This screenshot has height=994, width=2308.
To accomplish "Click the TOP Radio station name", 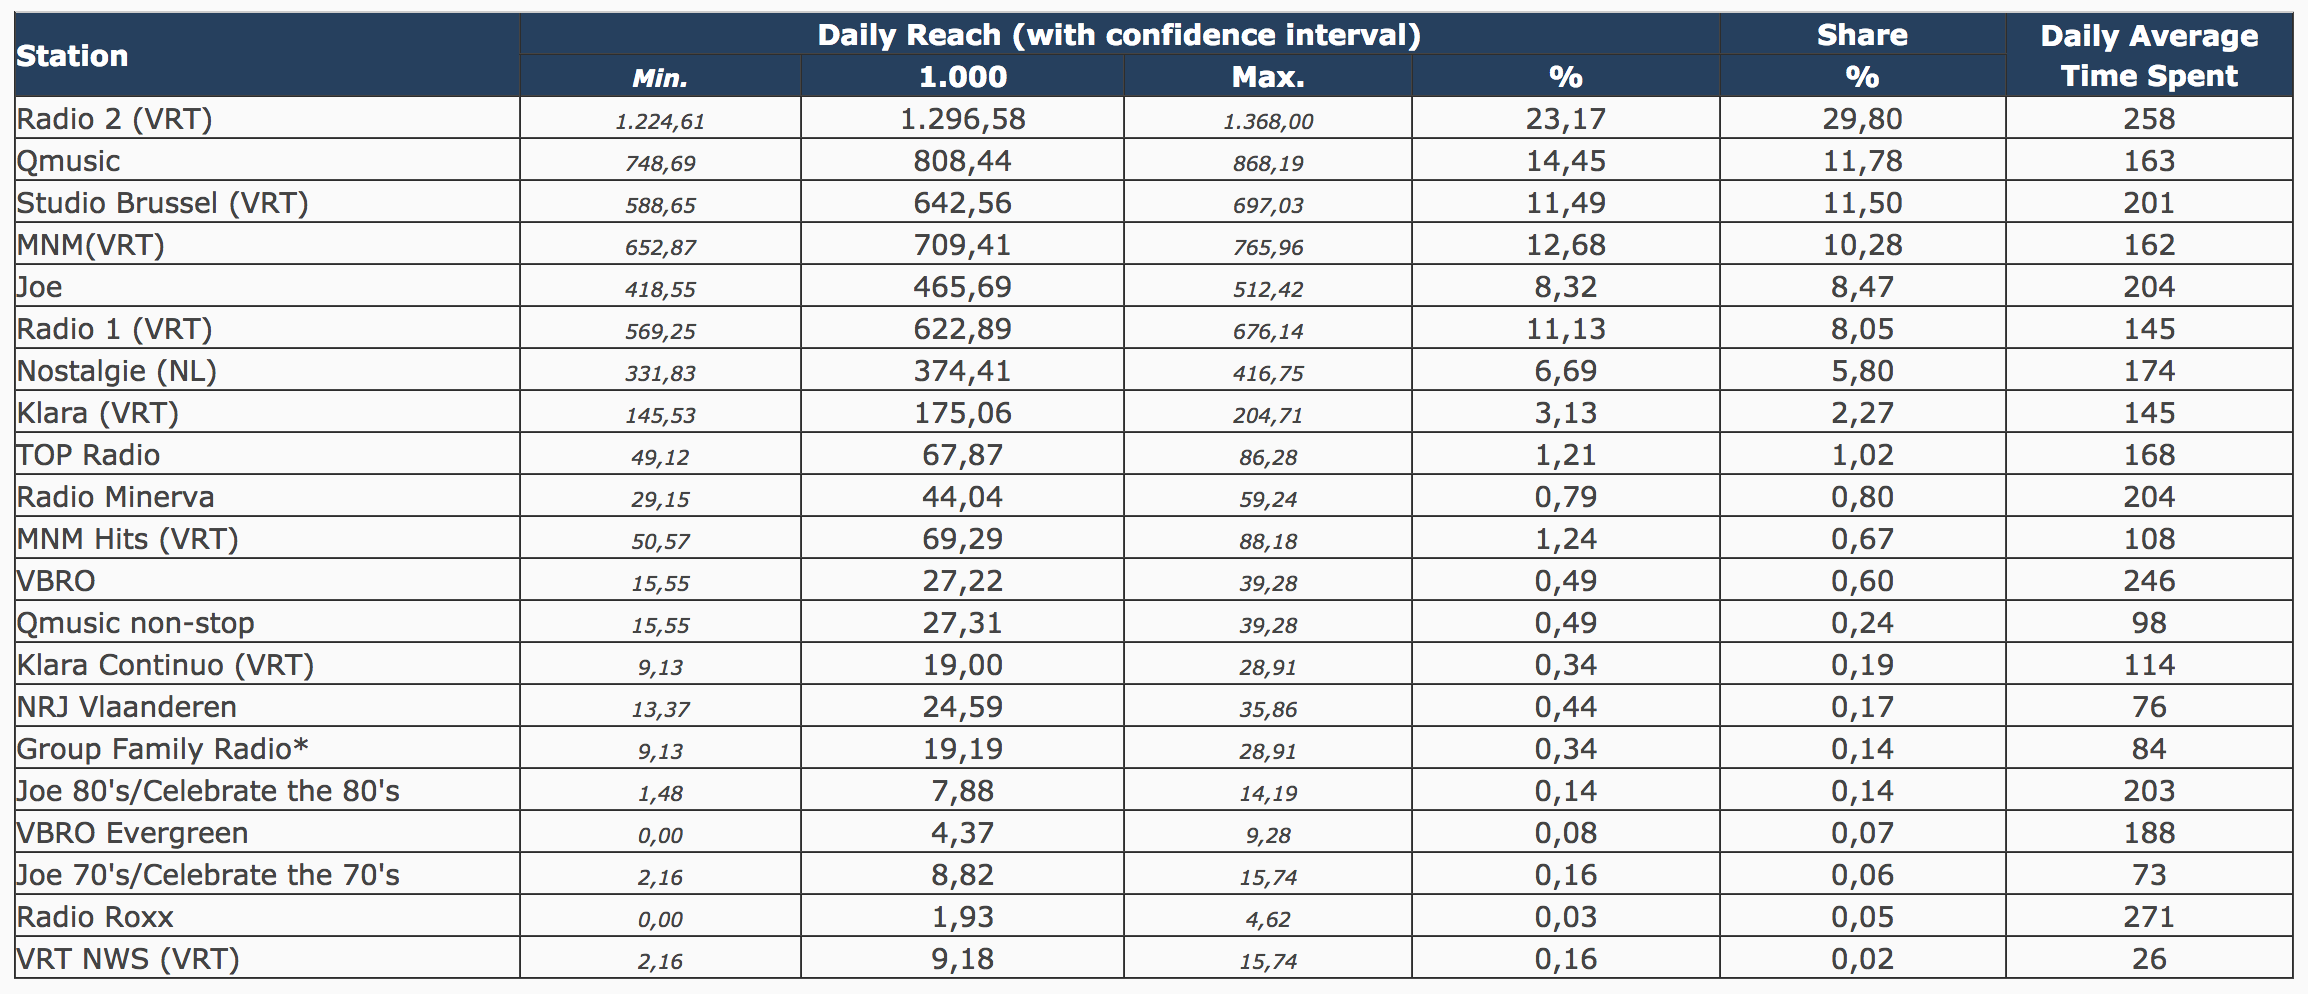I will coord(89,455).
